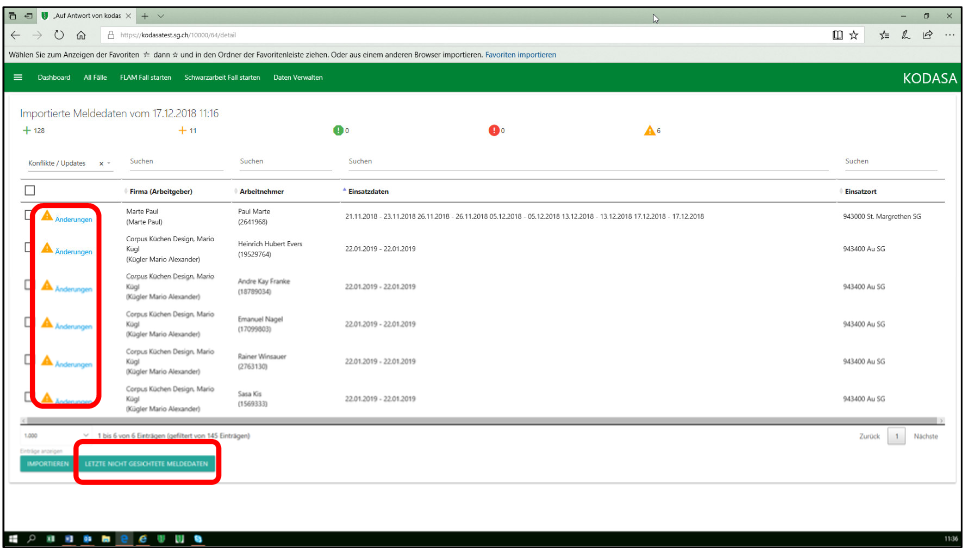
Task: Click the red error counter icon
Action: pos(495,131)
